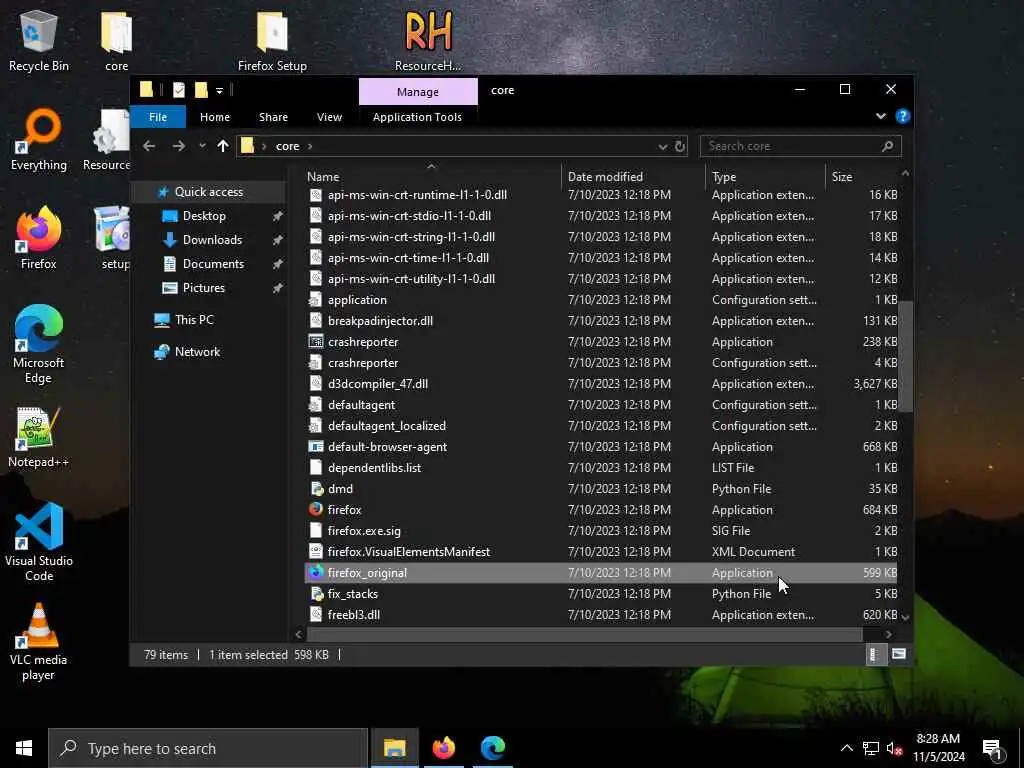Open the Home ribbon tab
Viewport: 1024px width, 768px height.
pos(215,117)
